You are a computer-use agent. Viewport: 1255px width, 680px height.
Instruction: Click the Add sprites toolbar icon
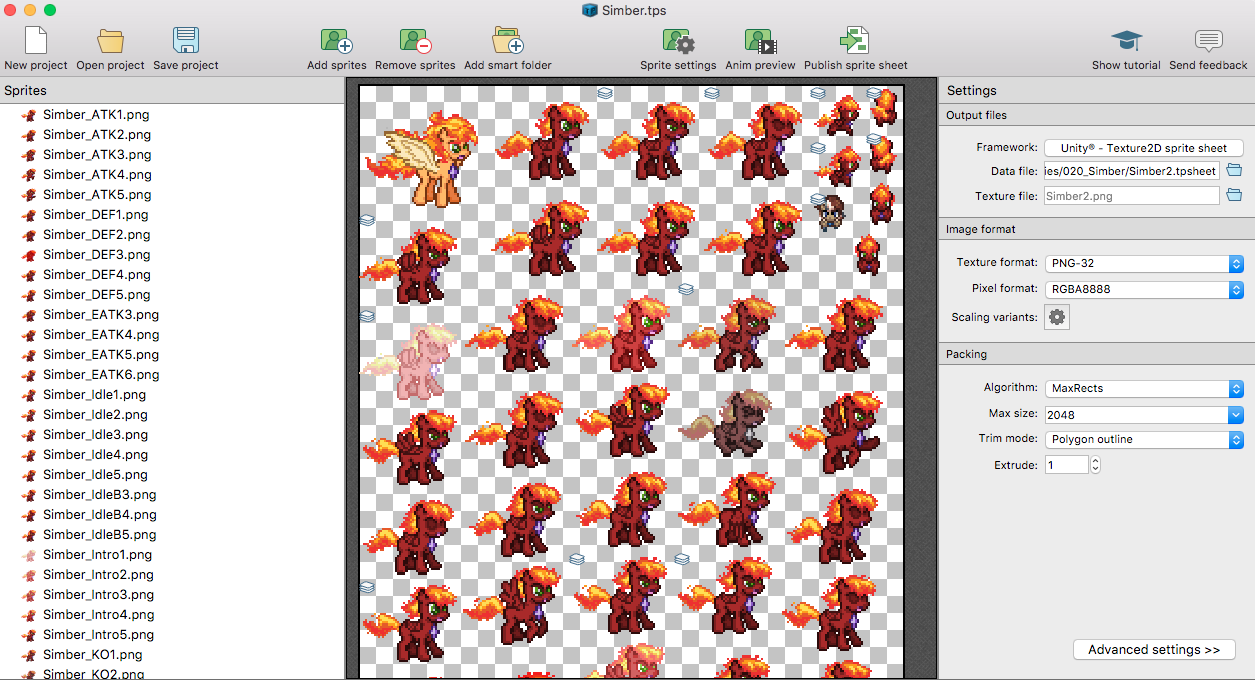click(x=336, y=41)
